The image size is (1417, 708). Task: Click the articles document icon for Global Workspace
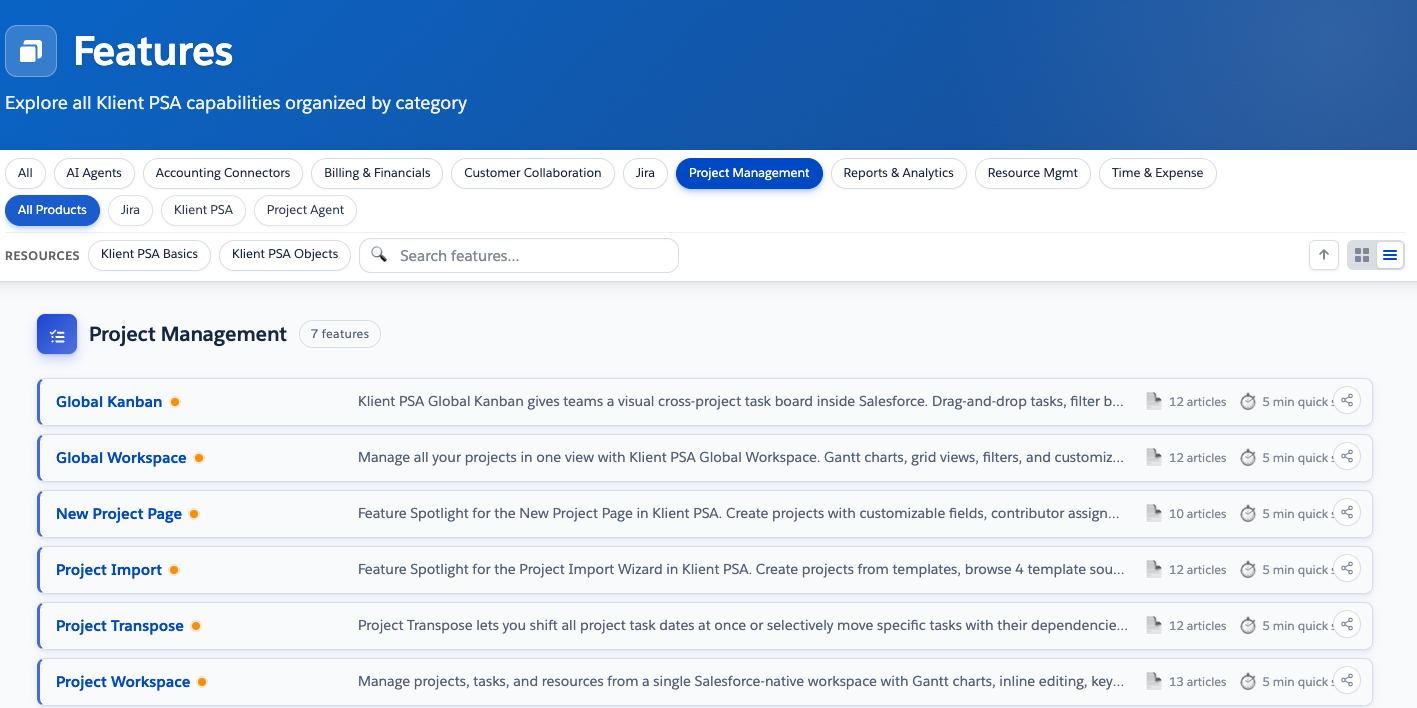click(1154, 457)
